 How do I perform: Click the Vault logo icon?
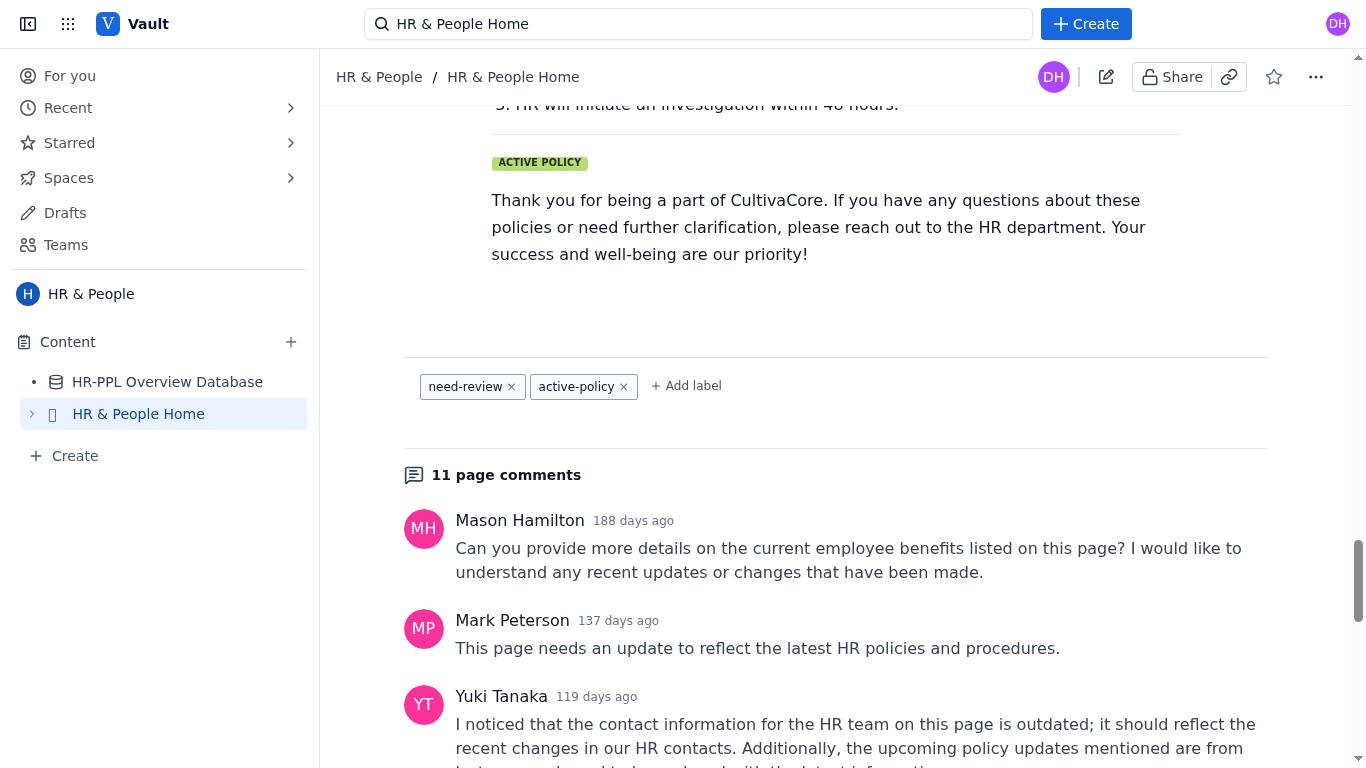click(x=108, y=24)
